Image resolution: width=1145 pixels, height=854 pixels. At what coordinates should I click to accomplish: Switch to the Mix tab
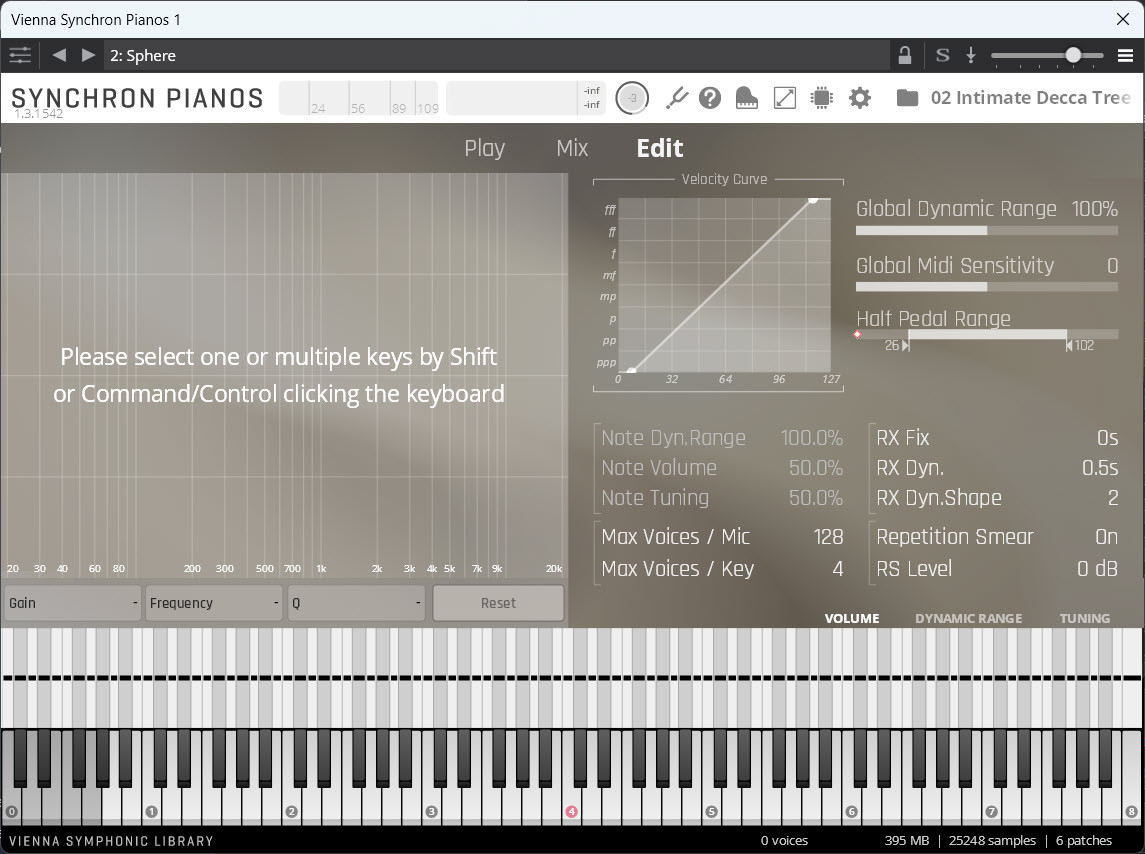[x=572, y=148]
